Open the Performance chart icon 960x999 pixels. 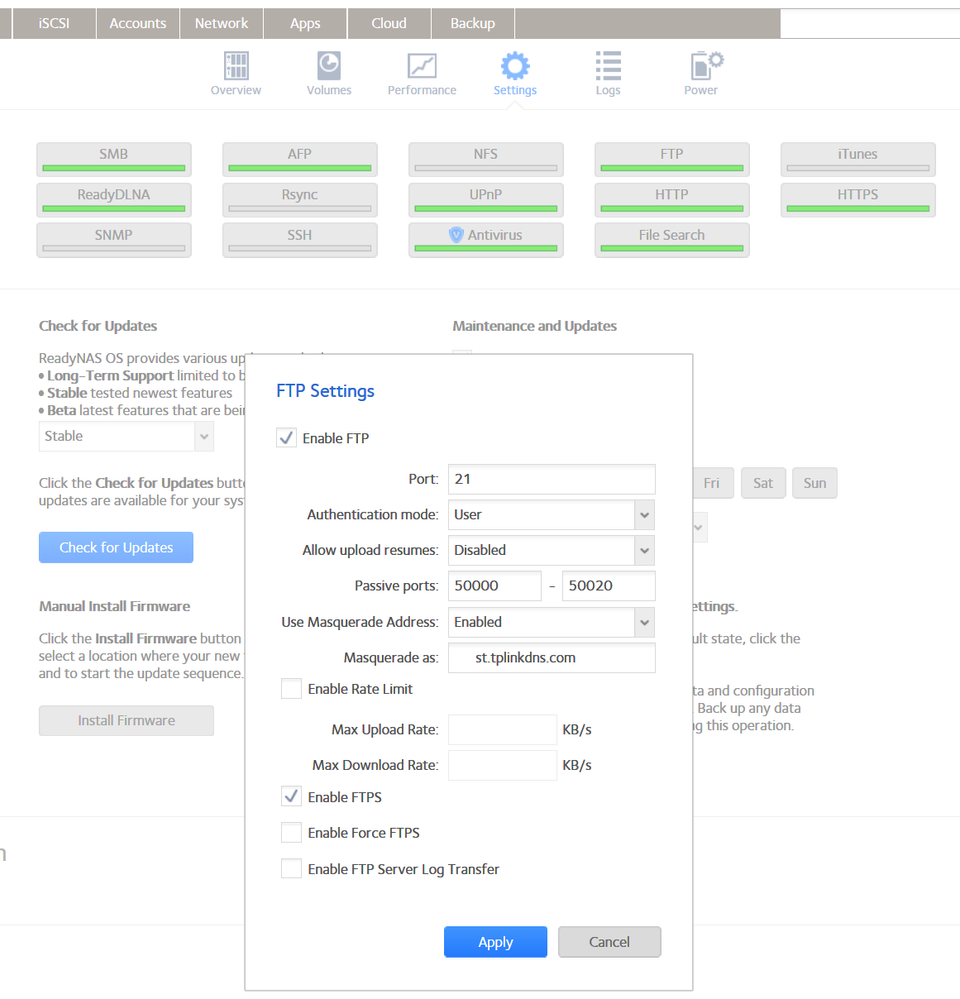pyautogui.click(x=422, y=67)
